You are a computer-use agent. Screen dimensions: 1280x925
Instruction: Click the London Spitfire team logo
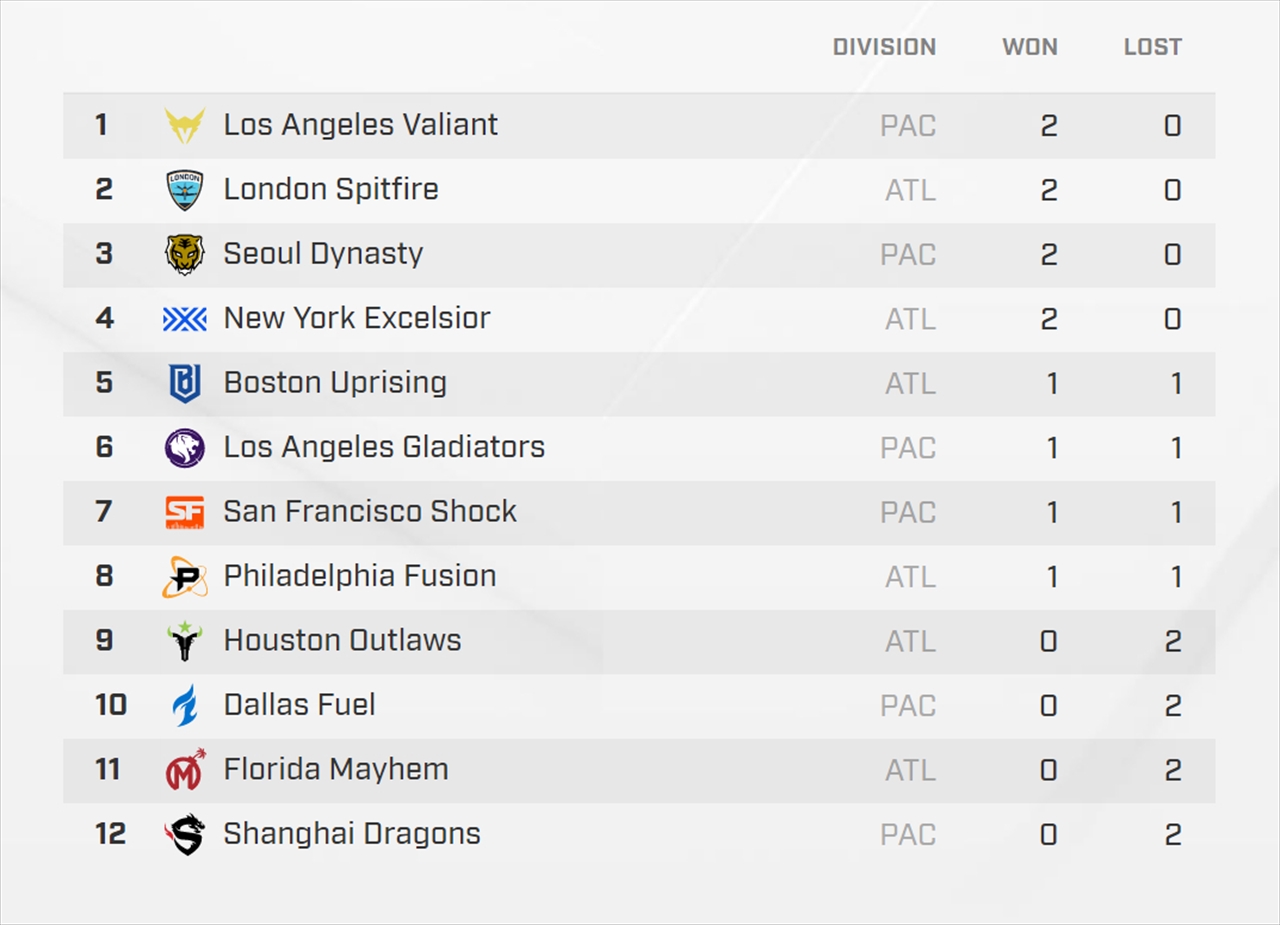[x=185, y=190]
